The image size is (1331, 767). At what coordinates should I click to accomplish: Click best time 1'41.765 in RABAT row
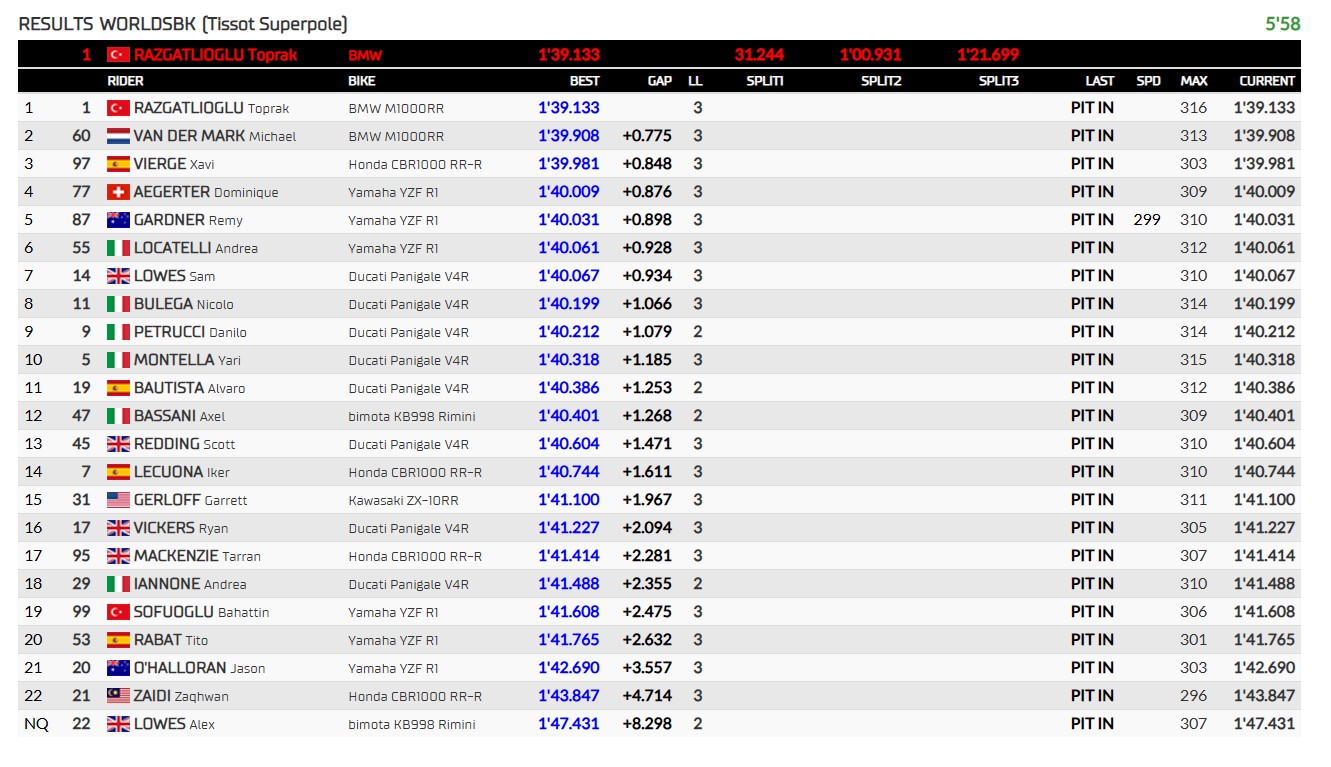569,640
